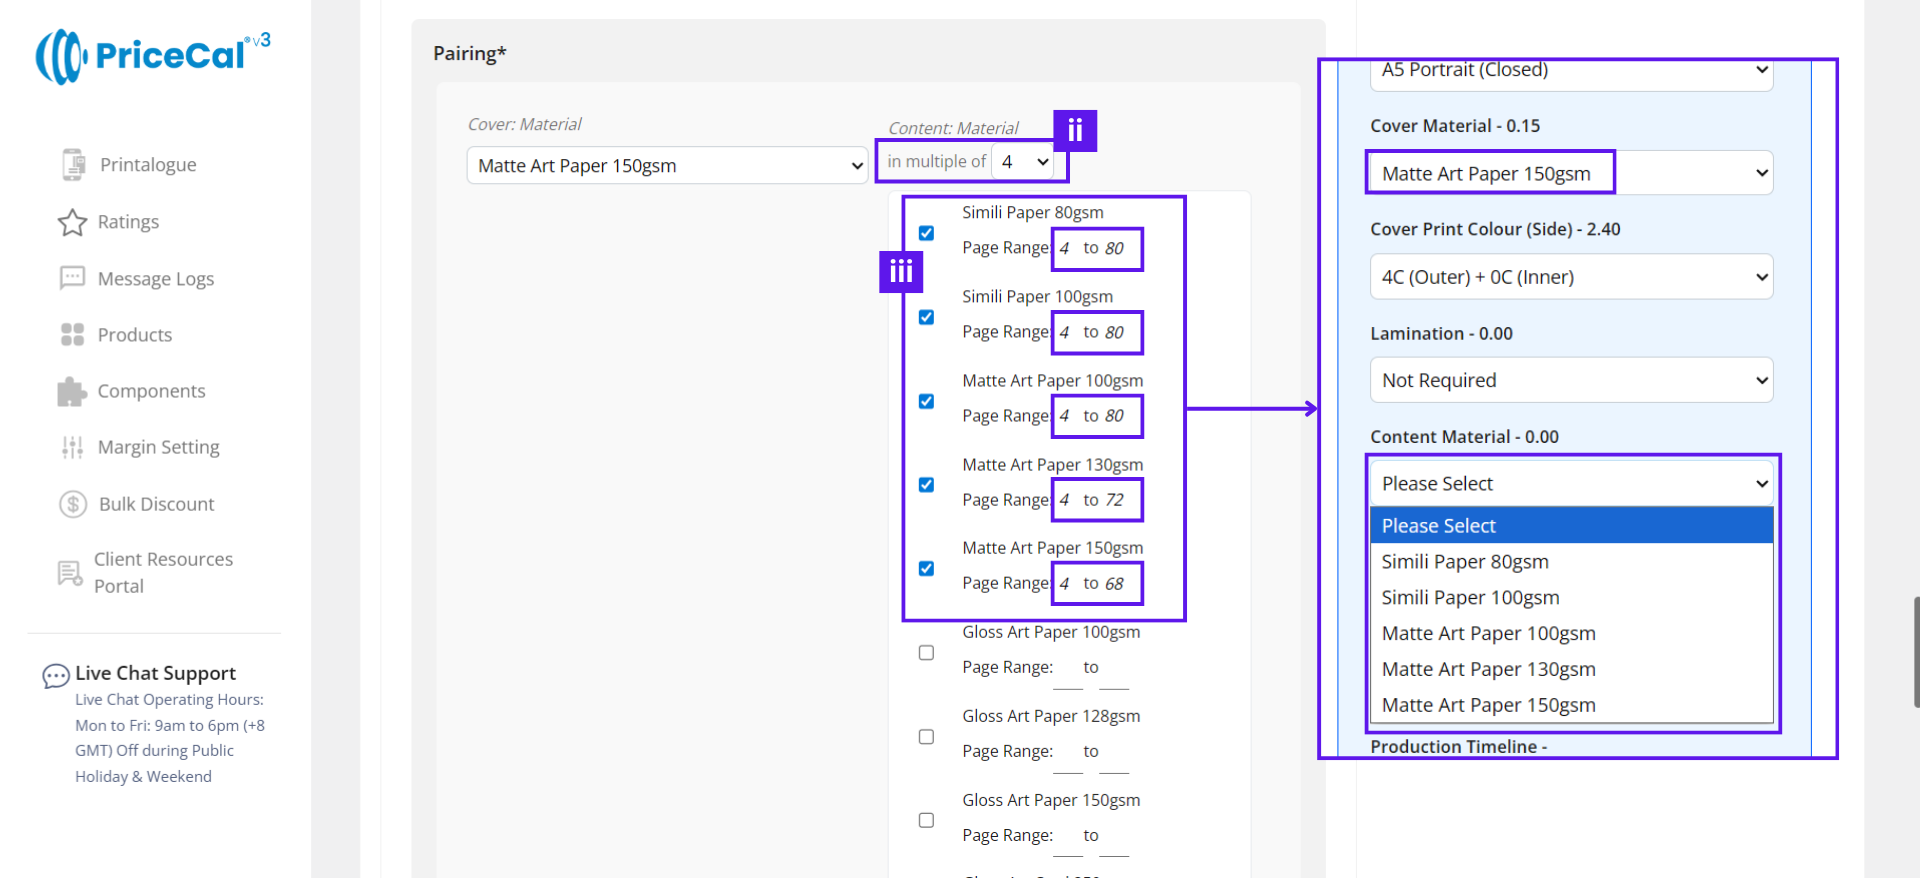Select the Components puzzle icon
The width and height of the screenshot is (1920, 879).
click(72, 391)
